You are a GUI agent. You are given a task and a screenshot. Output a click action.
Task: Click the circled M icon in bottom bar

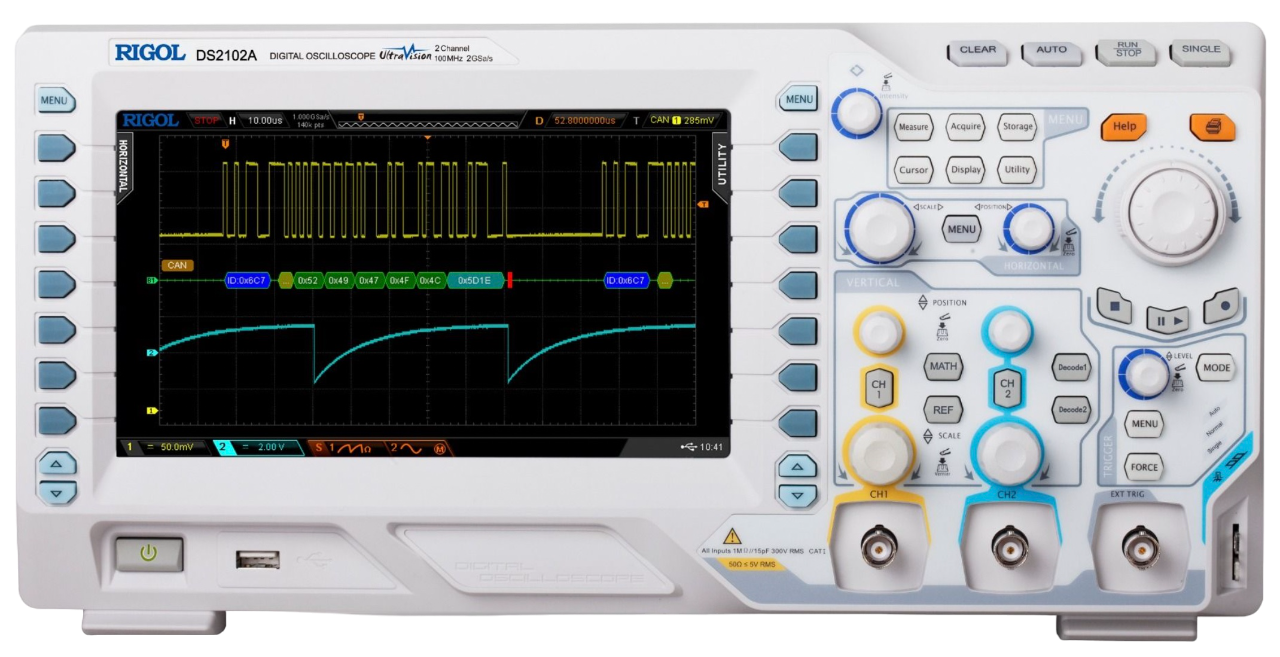point(439,448)
